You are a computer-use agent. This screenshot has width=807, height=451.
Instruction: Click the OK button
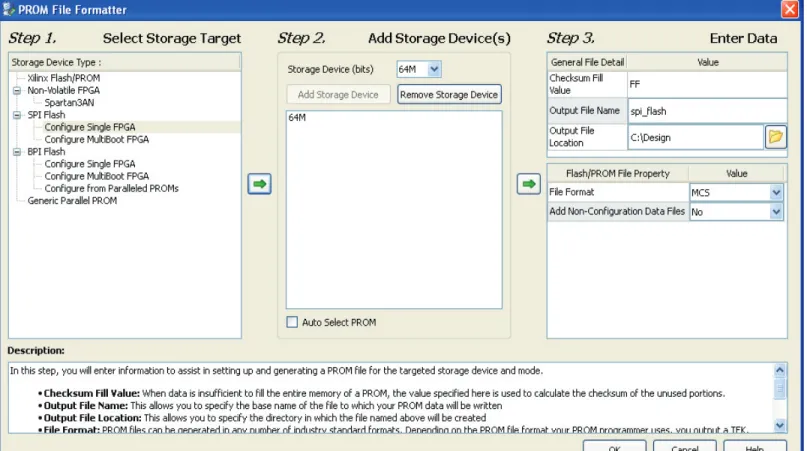615,446
